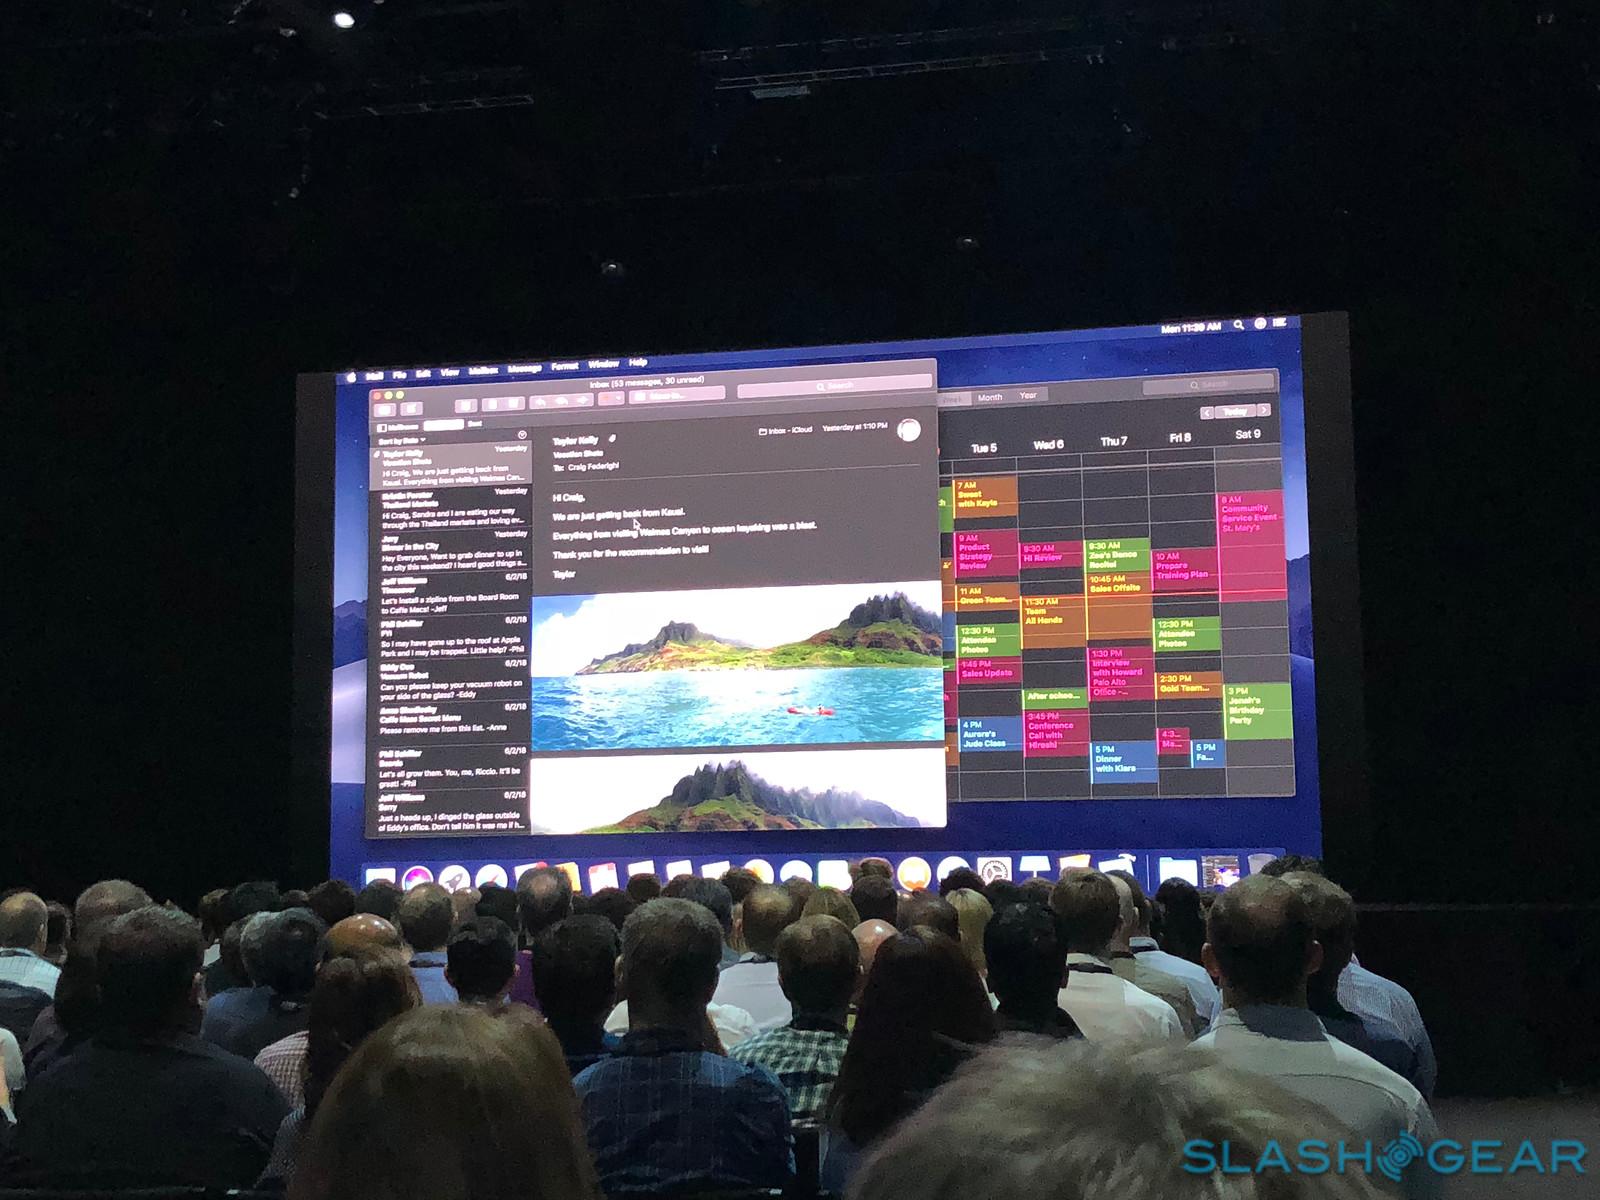The width and height of the screenshot is (1600, 1200).
Task: Select the Kristin Forster Thailand Markets email
Action: (x=452, y=507)
